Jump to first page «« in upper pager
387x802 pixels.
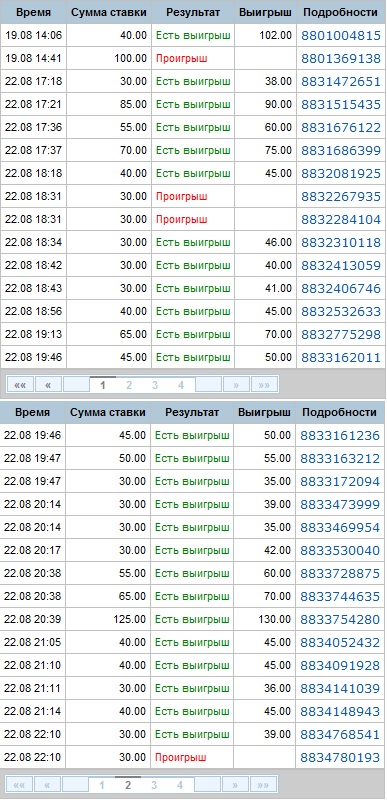20,385
